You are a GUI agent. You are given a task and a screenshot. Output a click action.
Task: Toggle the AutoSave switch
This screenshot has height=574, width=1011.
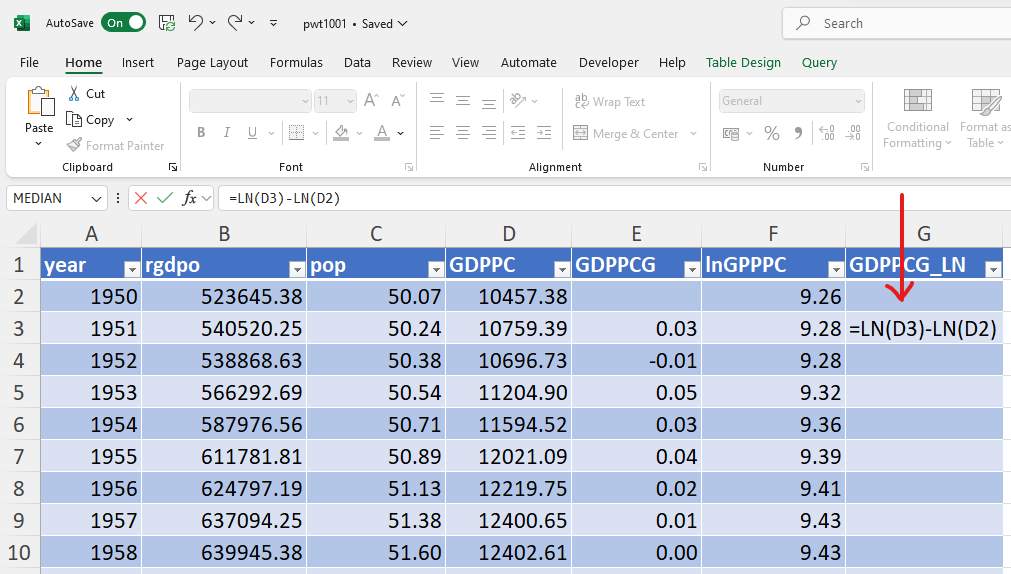coord(123,22)
